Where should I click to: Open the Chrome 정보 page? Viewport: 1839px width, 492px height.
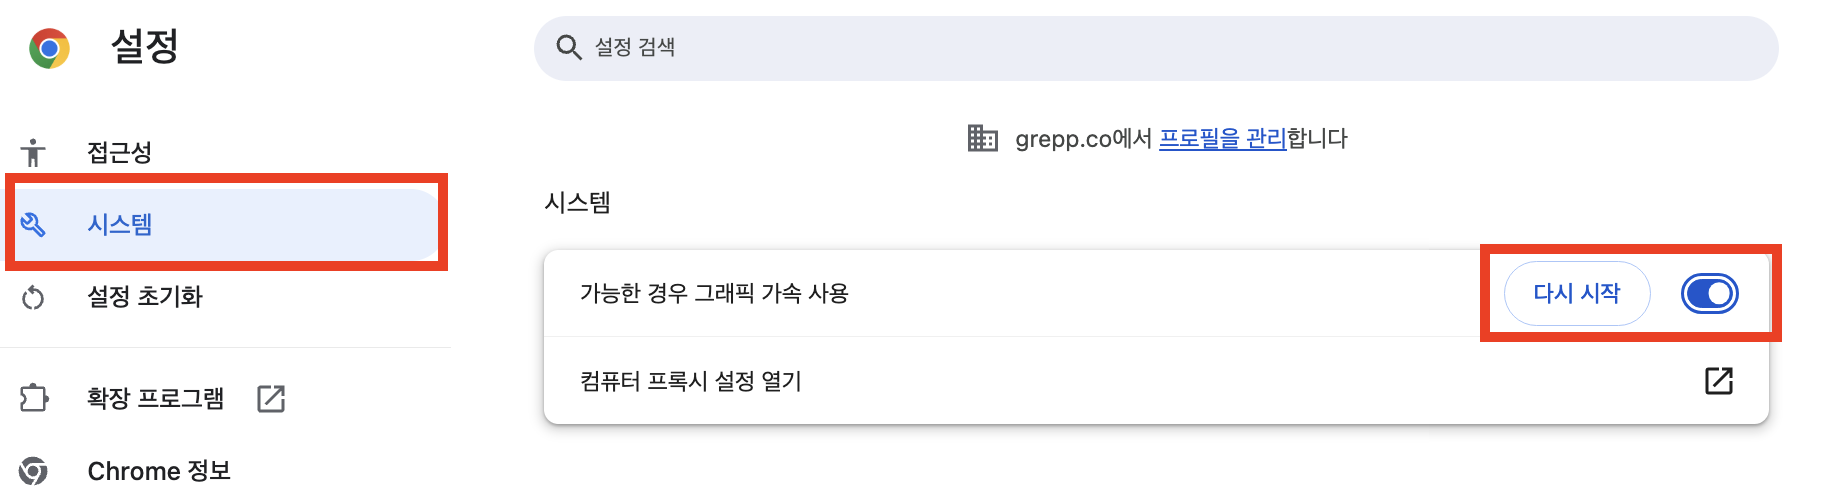click(159, 470)
